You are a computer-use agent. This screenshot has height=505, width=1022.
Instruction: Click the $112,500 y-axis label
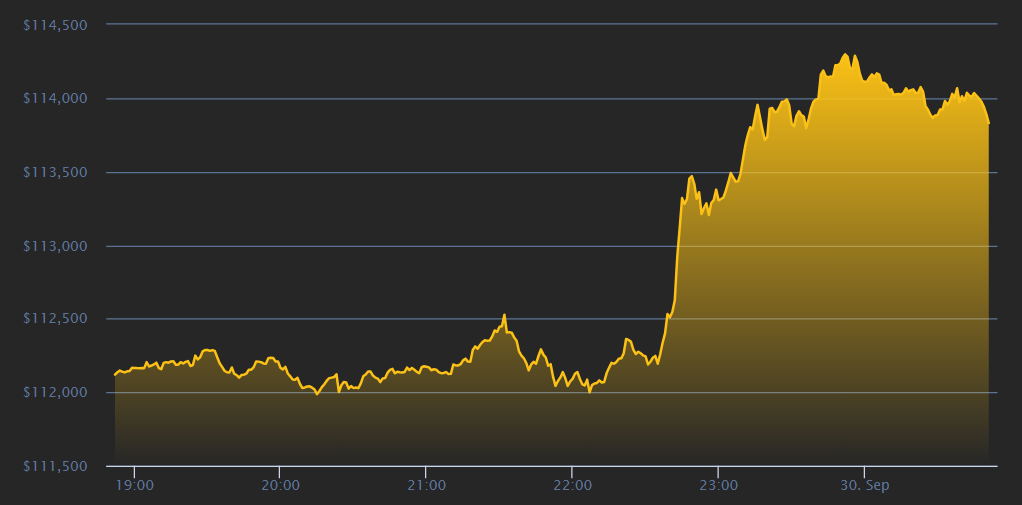[56, 319]
